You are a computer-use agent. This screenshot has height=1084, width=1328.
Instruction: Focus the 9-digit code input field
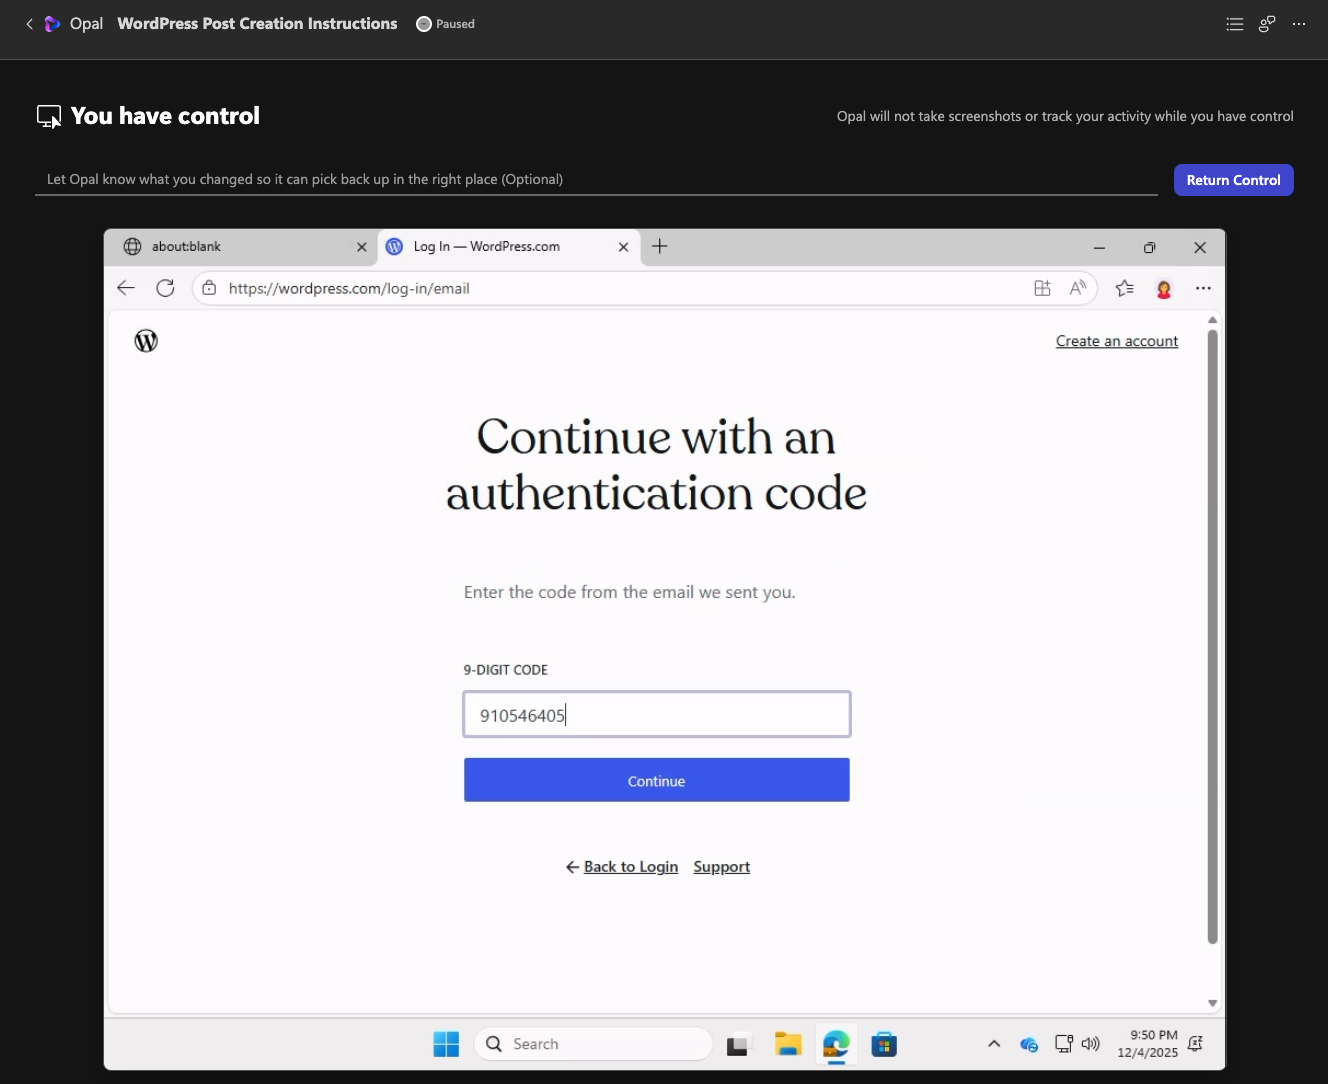656,715
